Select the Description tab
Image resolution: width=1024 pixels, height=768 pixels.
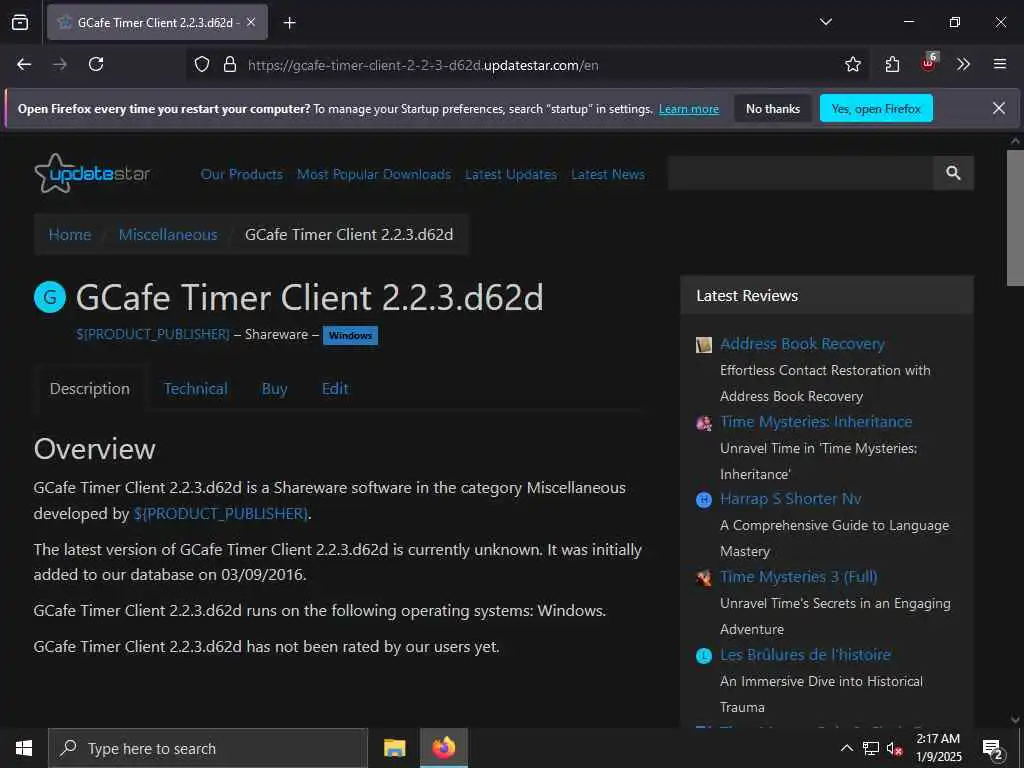point(90,389)
